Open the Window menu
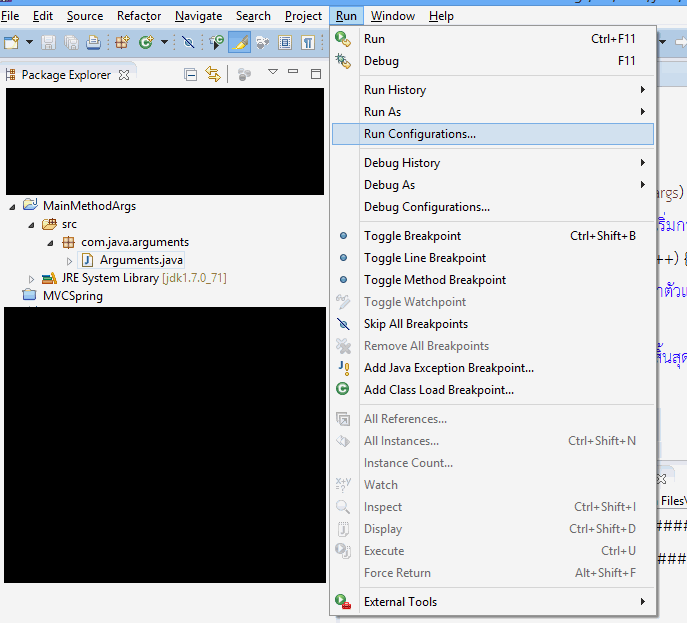Screen dimensions: 687x623 point(393,16)
